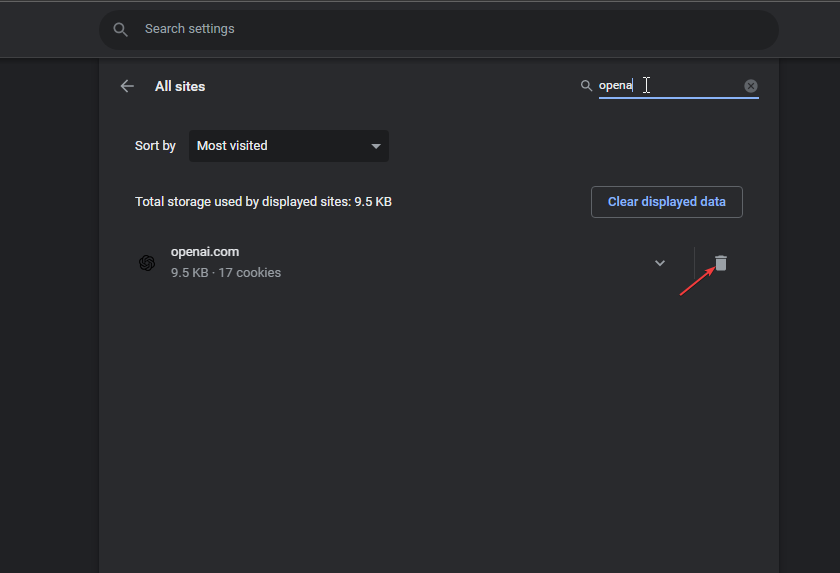Clear the site search text with X
Viewport: 840px width, 573px height.
751,86
